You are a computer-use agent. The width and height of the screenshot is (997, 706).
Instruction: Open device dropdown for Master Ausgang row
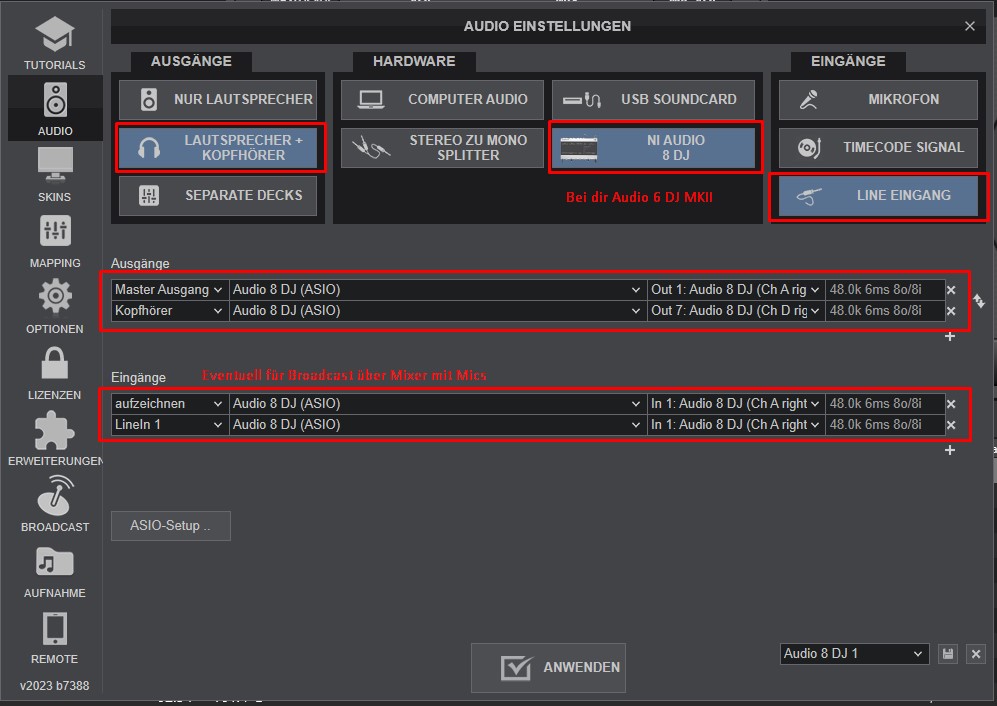(x=437, y=289)
